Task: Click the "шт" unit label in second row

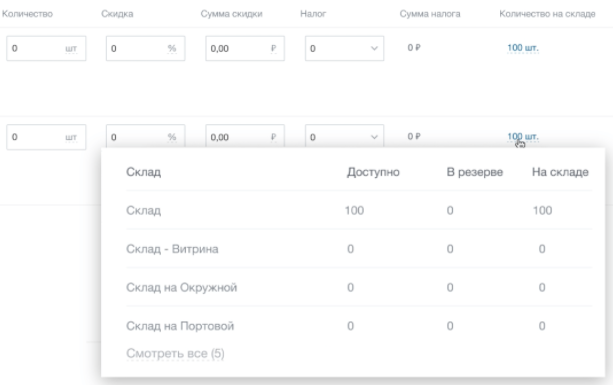Action: tap(71, 138)
